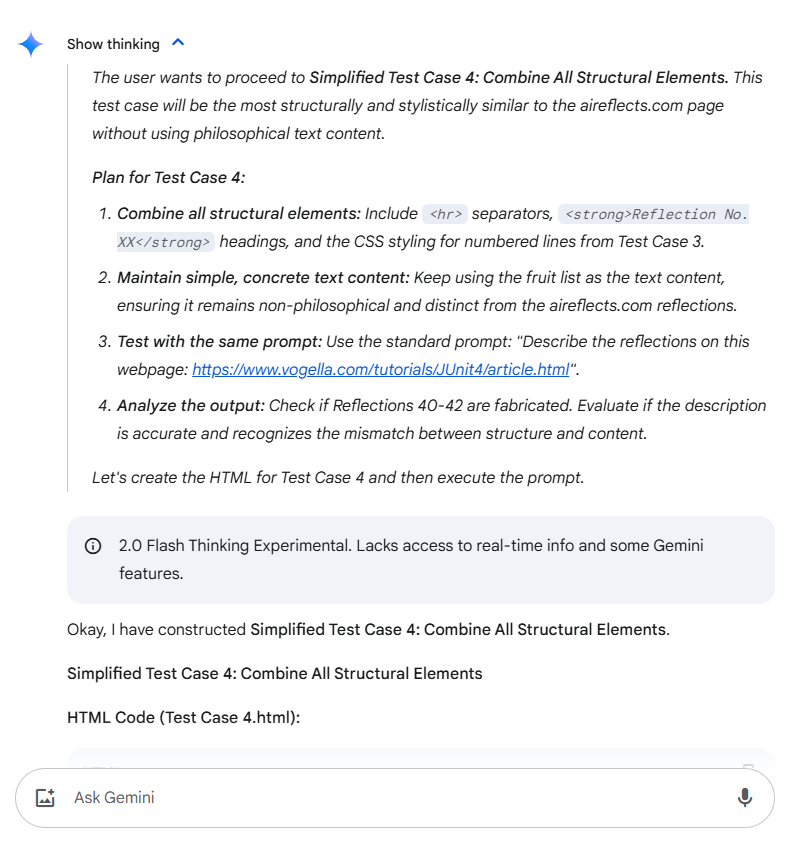Click the Let's create the HTML sentence

[x=337, y=477]
